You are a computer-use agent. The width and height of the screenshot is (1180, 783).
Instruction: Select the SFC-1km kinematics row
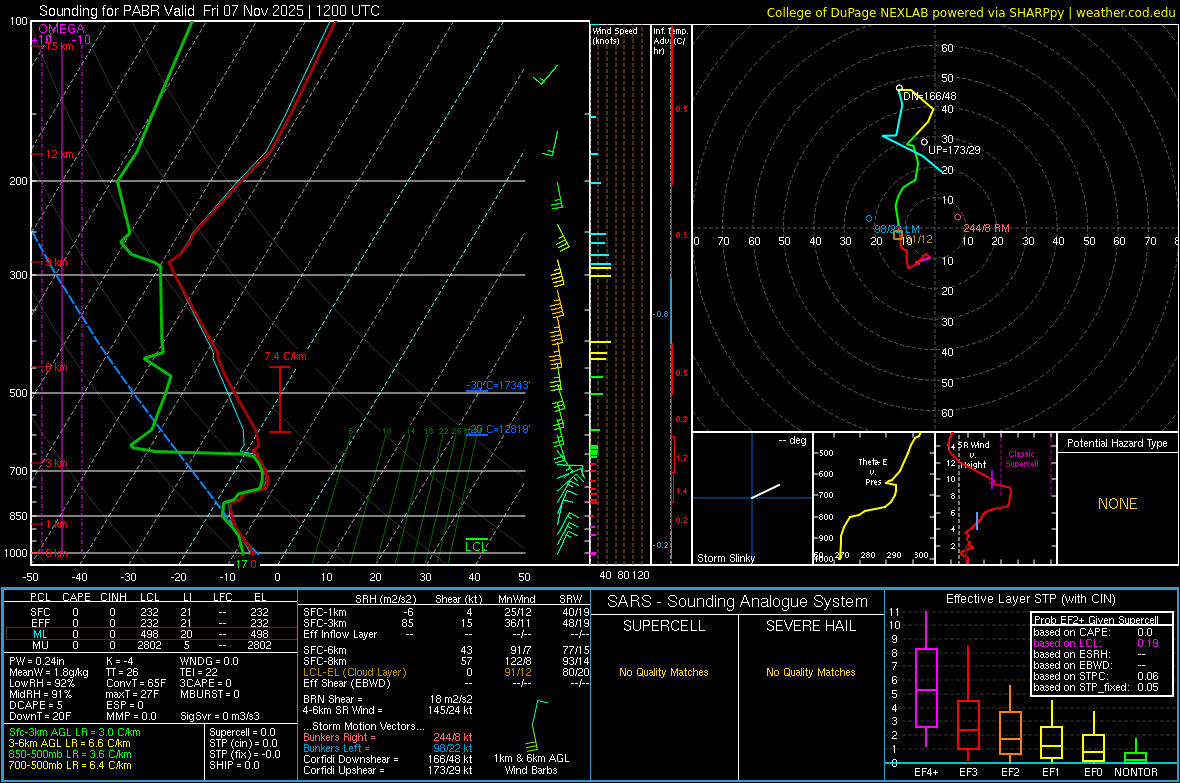point(446,612)
